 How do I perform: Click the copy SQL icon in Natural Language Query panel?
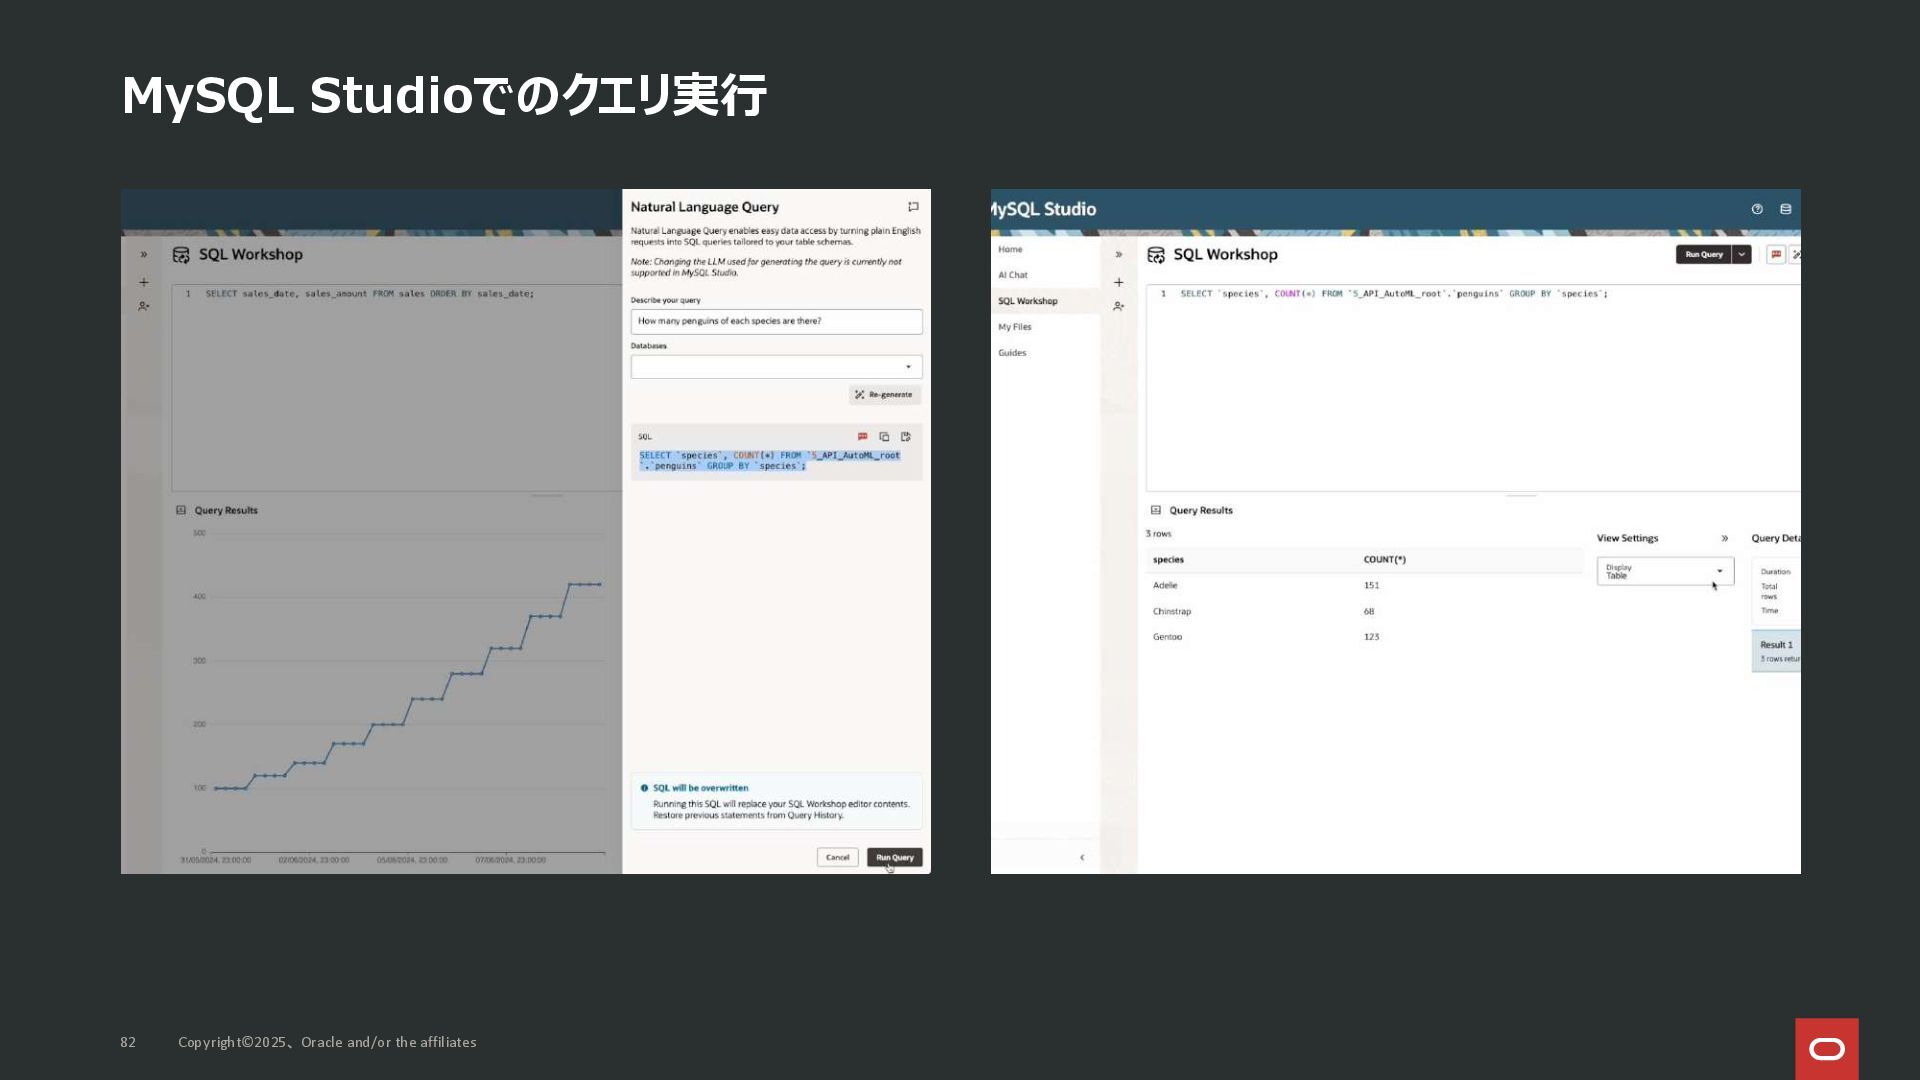pos(884,437)
